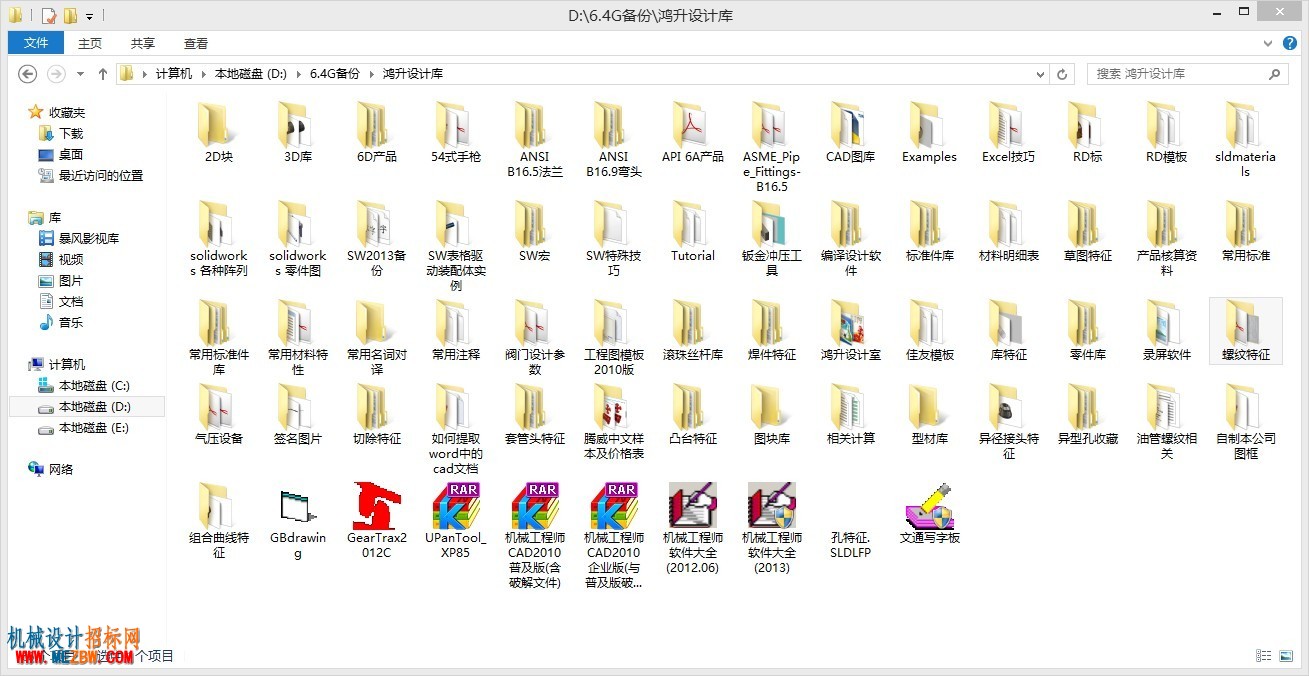Select 暴风影视库 in the libraries
This screenshot has height=676, width=1309.
[88, 238]
